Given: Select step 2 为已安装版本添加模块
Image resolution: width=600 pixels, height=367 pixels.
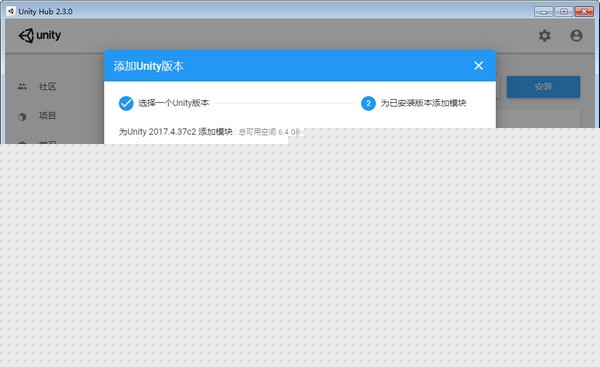Looking at the screenshot, I should 423,103.
